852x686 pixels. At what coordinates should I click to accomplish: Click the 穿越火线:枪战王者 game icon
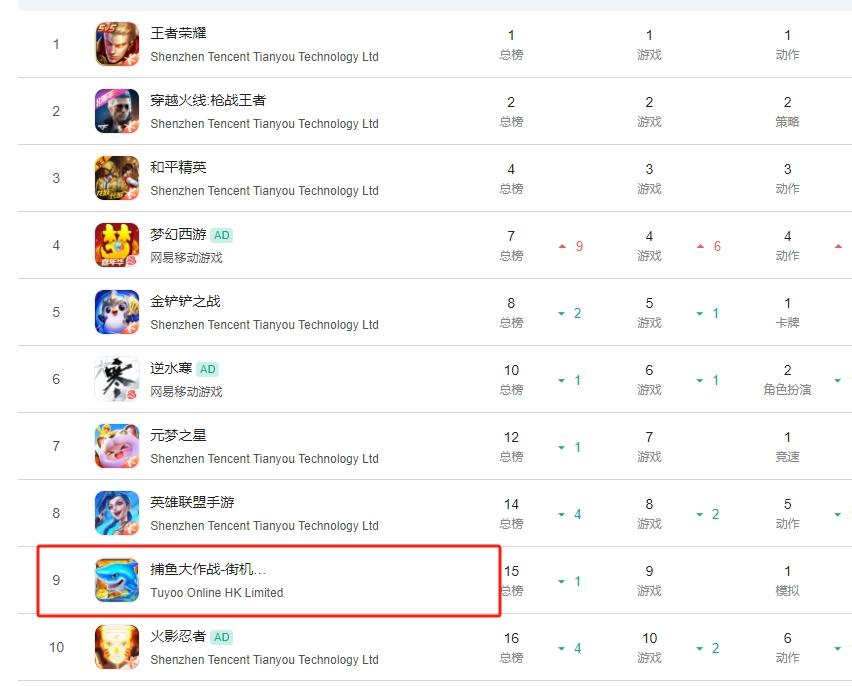(117, 111)
